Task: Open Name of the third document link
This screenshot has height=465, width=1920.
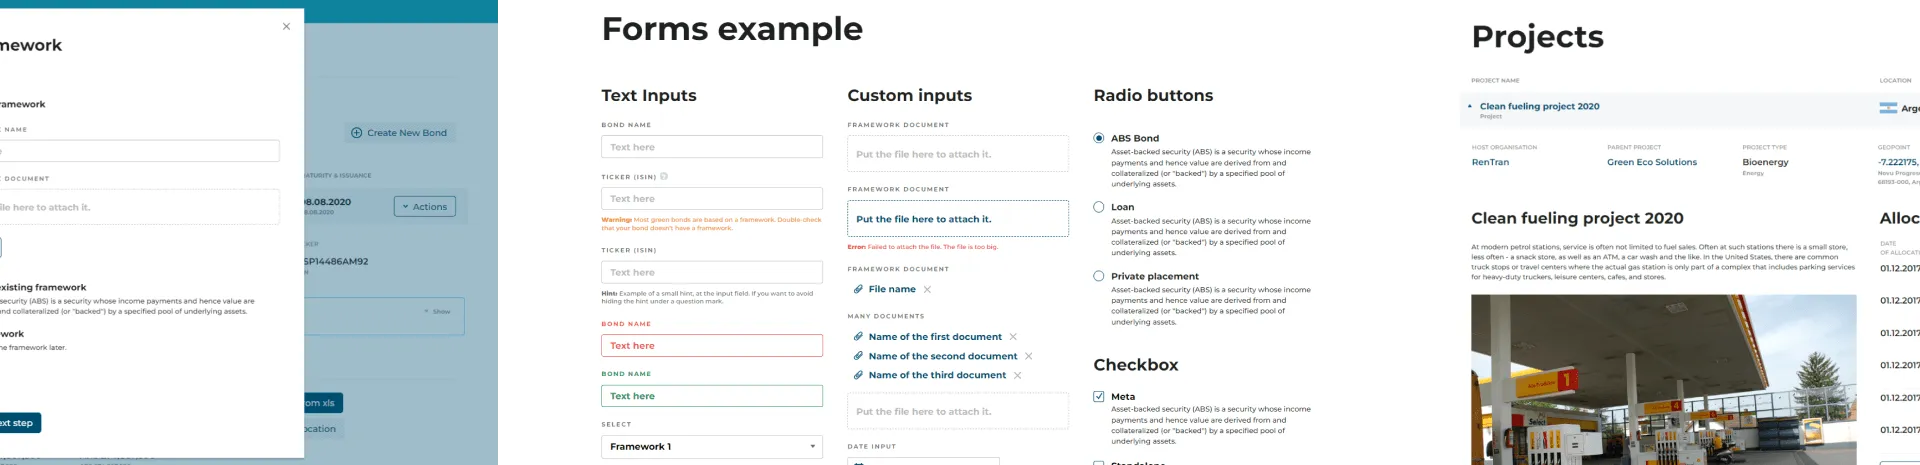Action: click(937, 375)
